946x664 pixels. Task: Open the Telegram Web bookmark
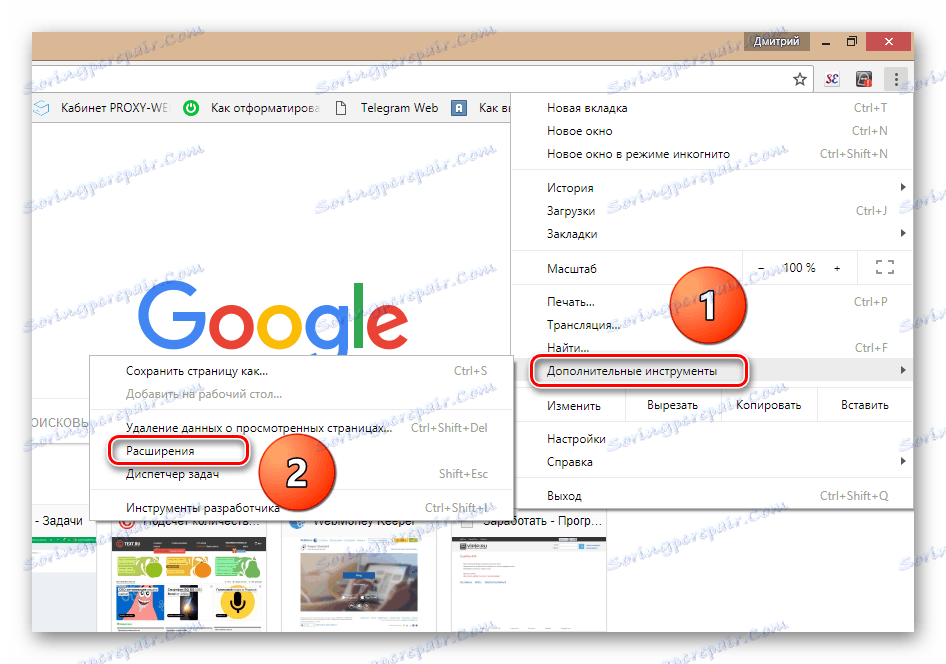[387, 108]
